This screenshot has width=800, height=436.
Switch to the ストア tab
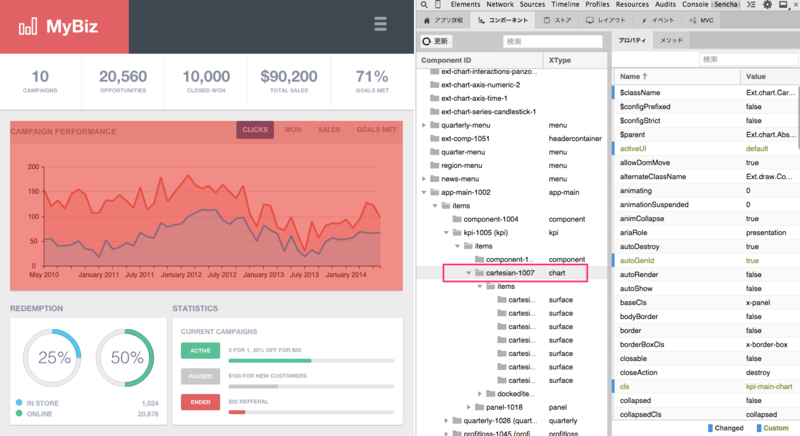(x=557, y=20)
